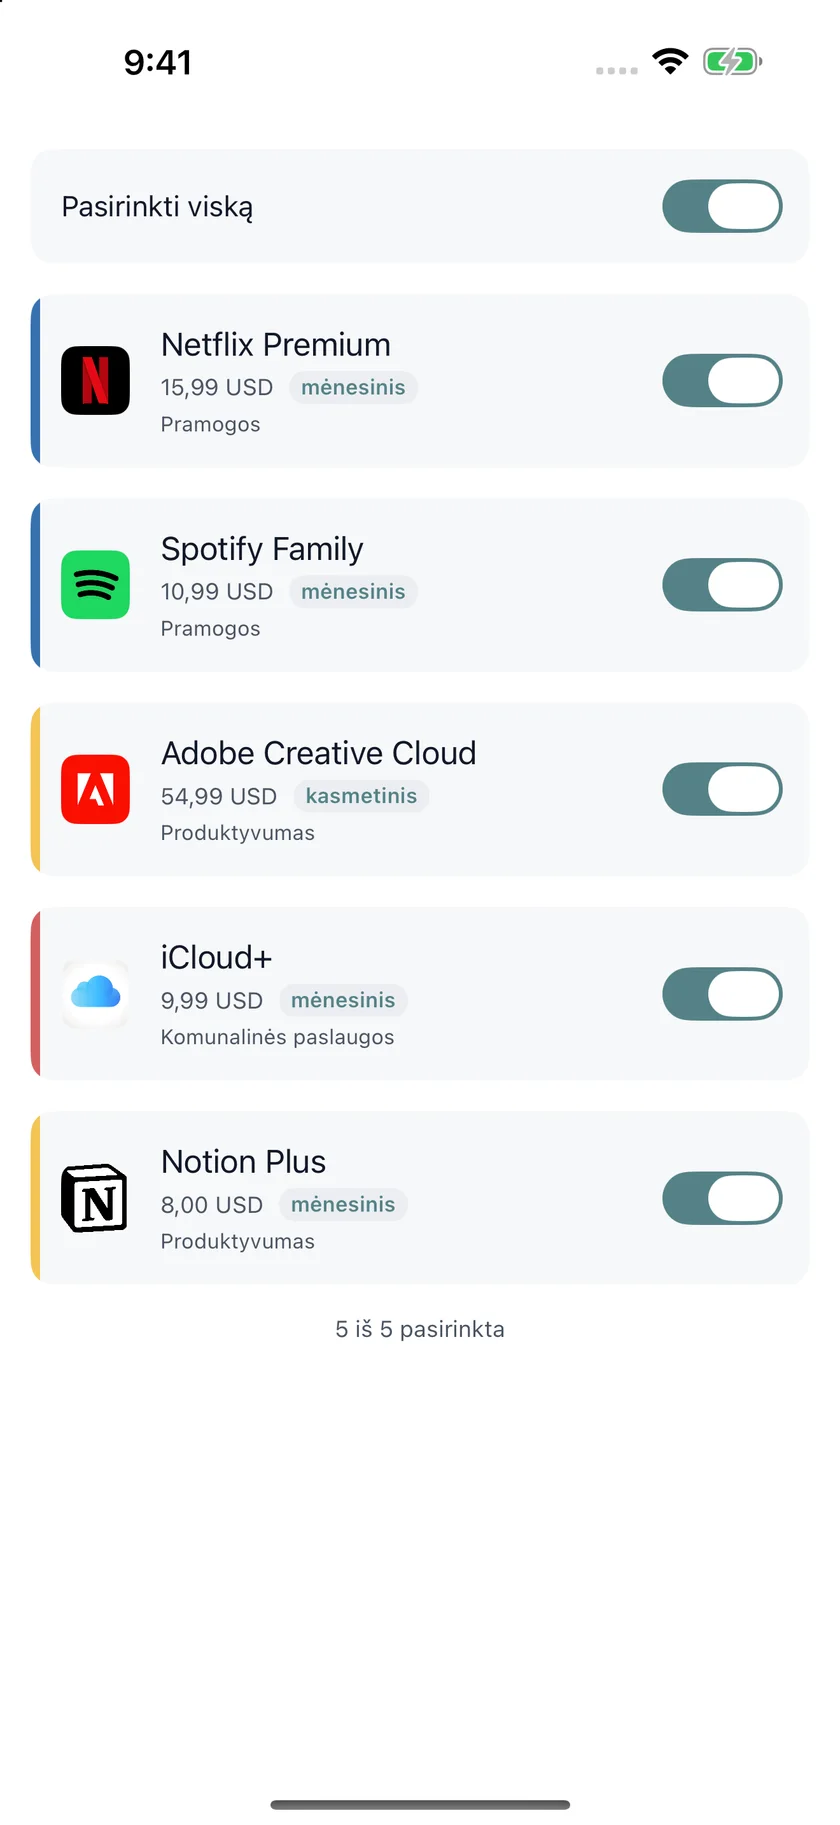Screen dimensions: 840x1825
Task: Disable the Netflix Premium toggle
Action: [722, 380]
